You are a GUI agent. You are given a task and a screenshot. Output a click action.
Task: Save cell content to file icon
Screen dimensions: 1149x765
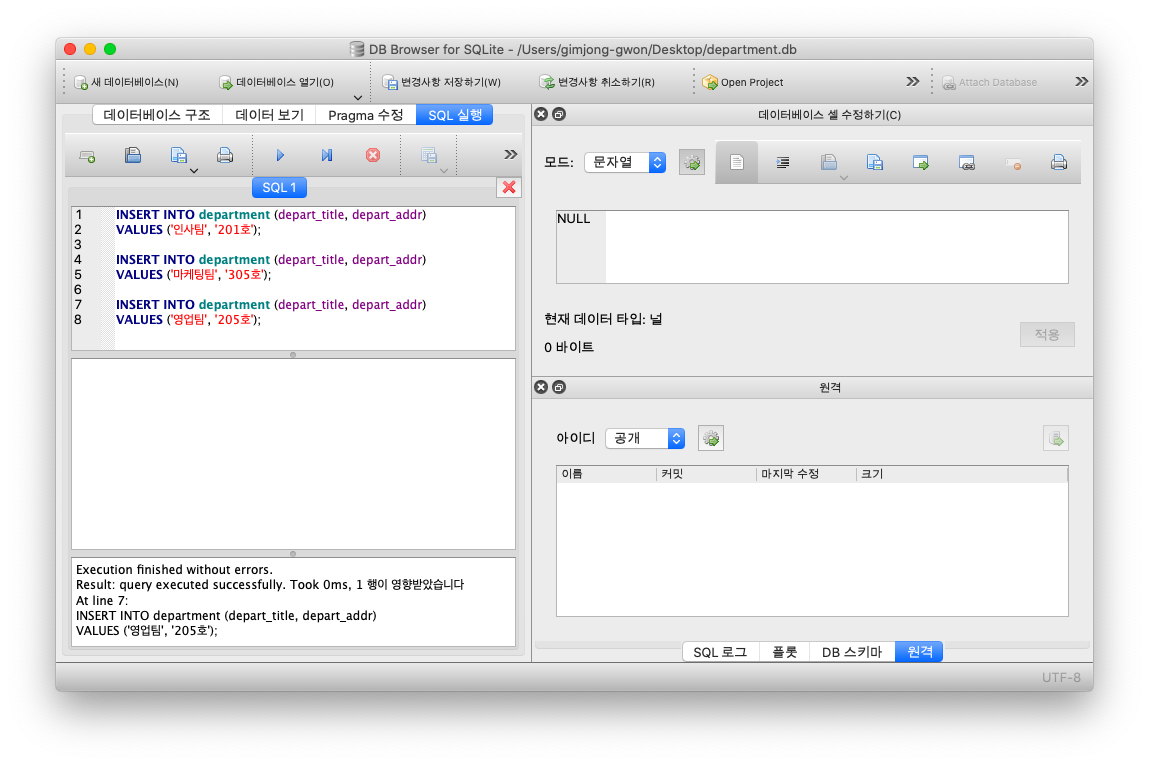[x=874, y=163]
